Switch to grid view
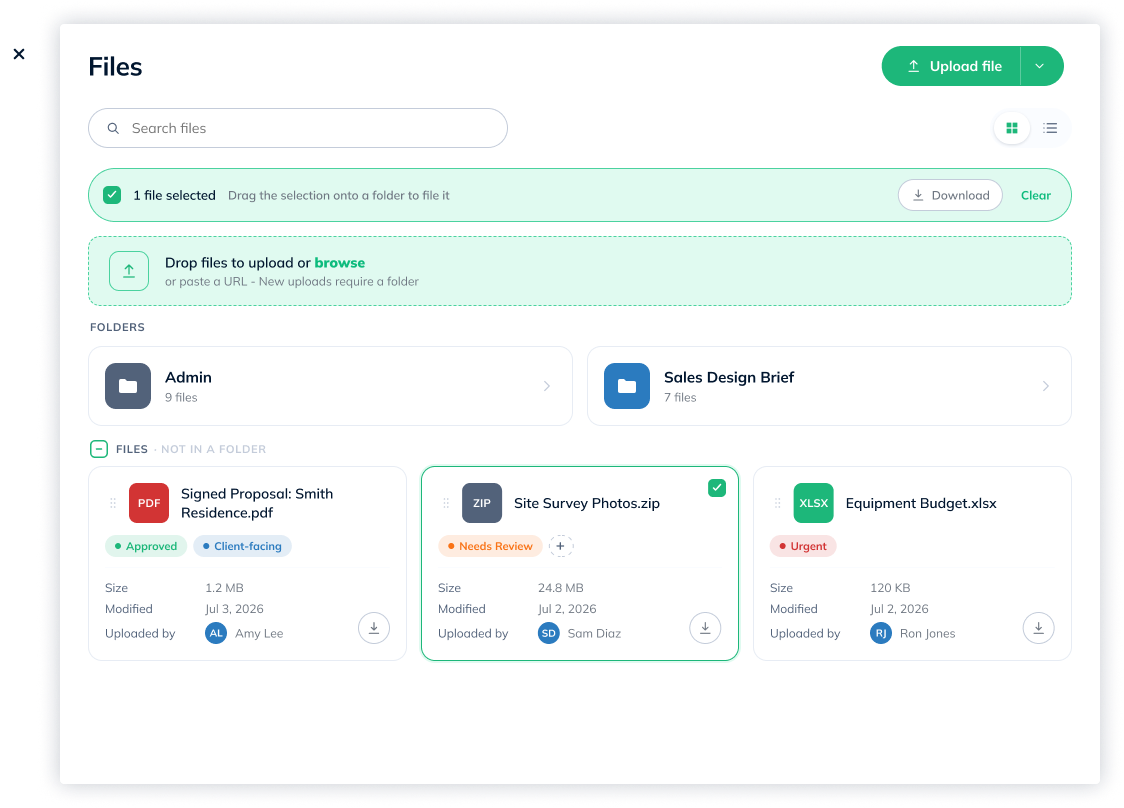This screenshot has width=1124, height=808. point(1011,128)
